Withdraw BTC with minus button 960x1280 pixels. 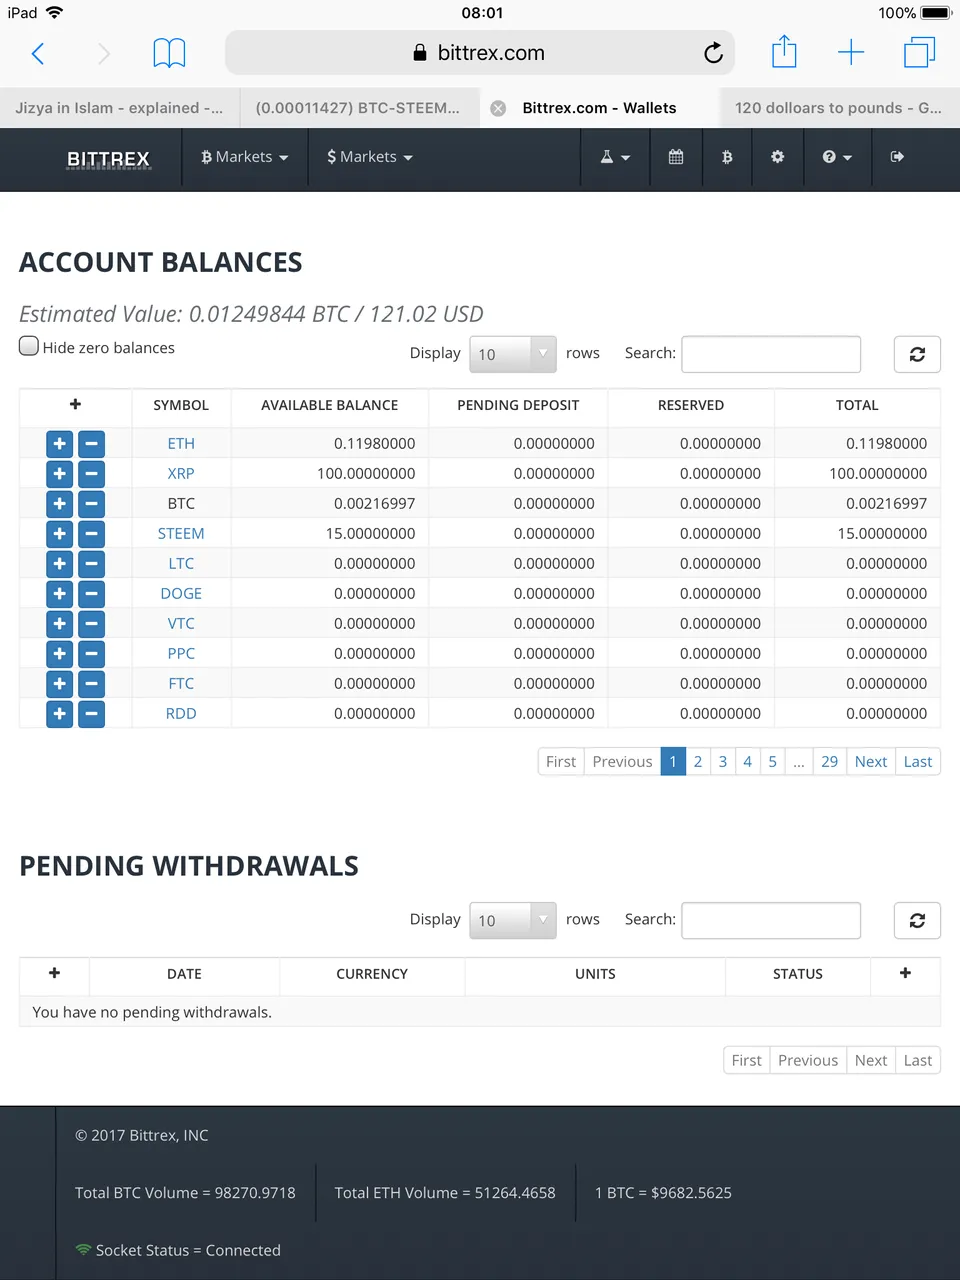(x=91, y=504)
